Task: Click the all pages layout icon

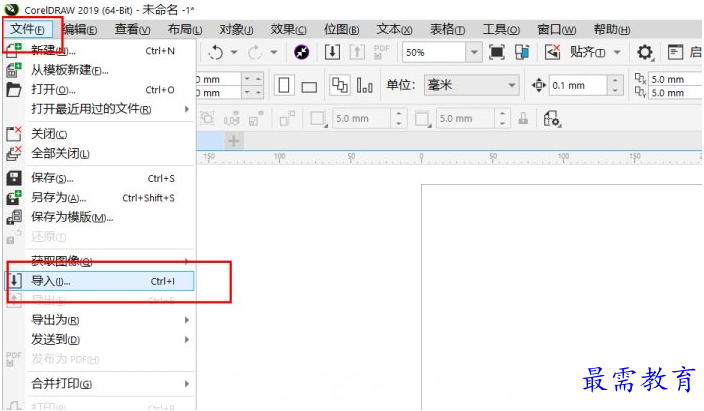Action: pyautogui.click(x=339, y=85)
